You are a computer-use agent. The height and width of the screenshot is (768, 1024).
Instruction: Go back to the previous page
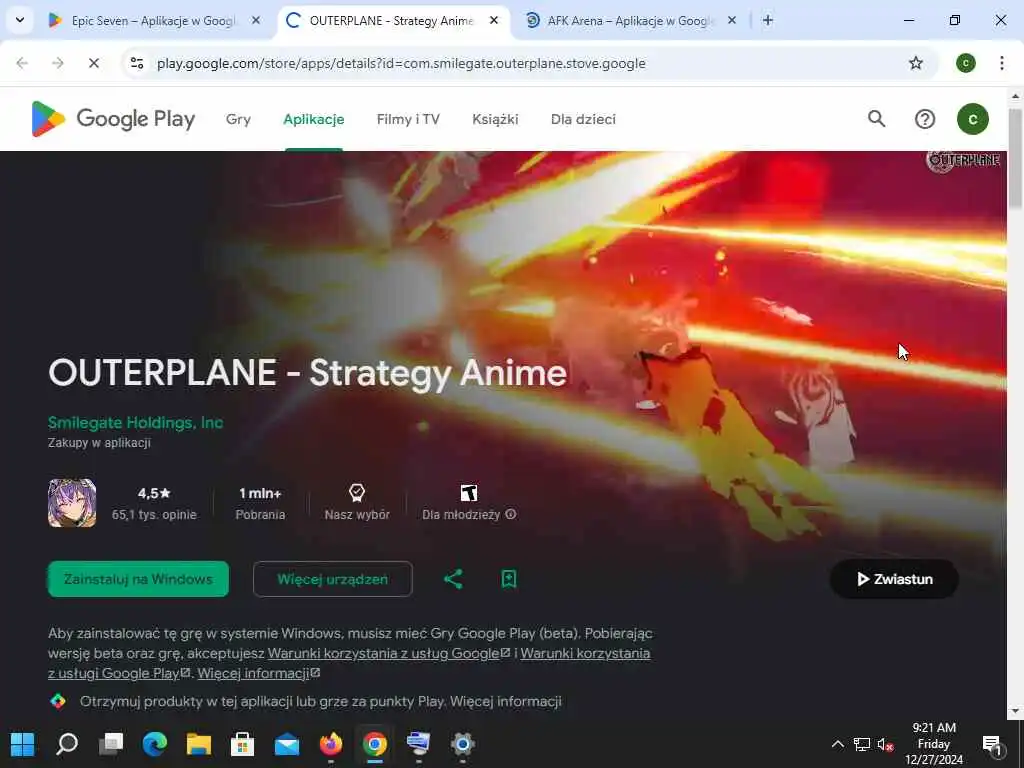22,63
